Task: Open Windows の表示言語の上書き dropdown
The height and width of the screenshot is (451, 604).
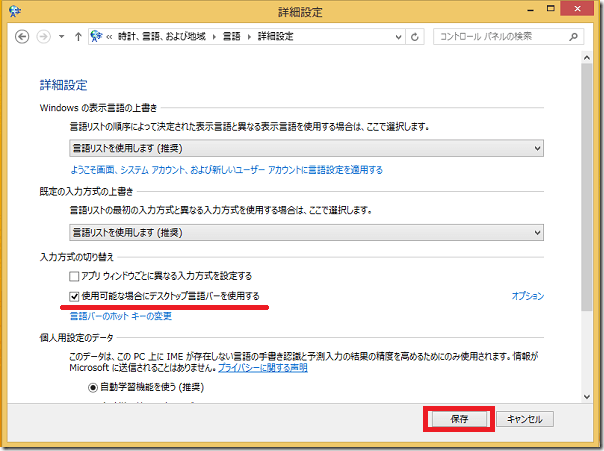Action: point(307,148)
